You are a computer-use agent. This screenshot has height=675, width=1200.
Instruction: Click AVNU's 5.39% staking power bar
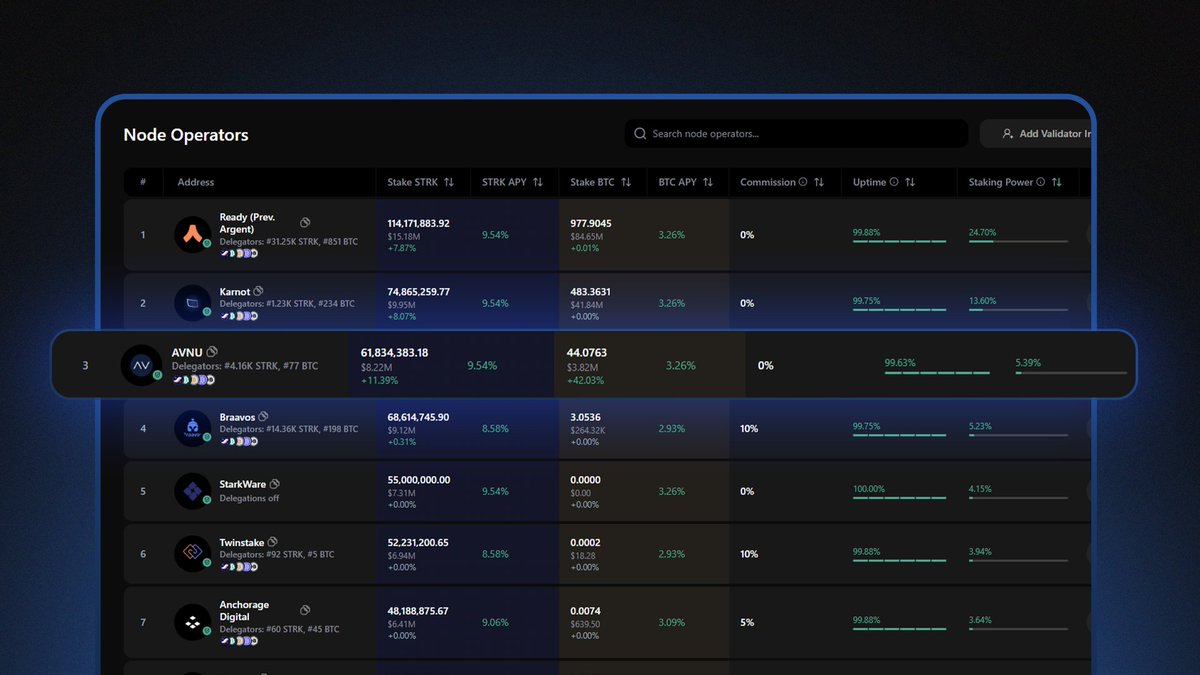(x=1071, y=373)
